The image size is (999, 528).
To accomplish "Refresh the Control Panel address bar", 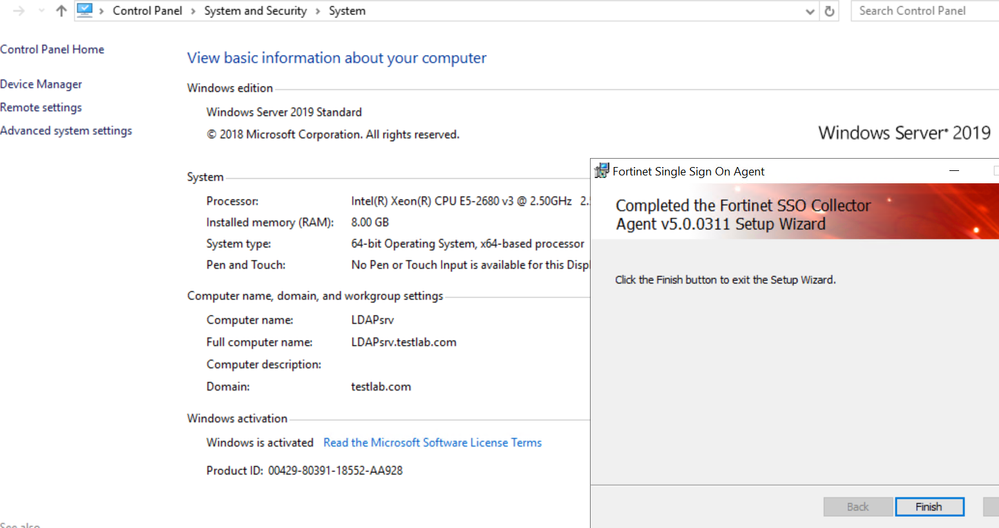I will (x=829, y=11).
